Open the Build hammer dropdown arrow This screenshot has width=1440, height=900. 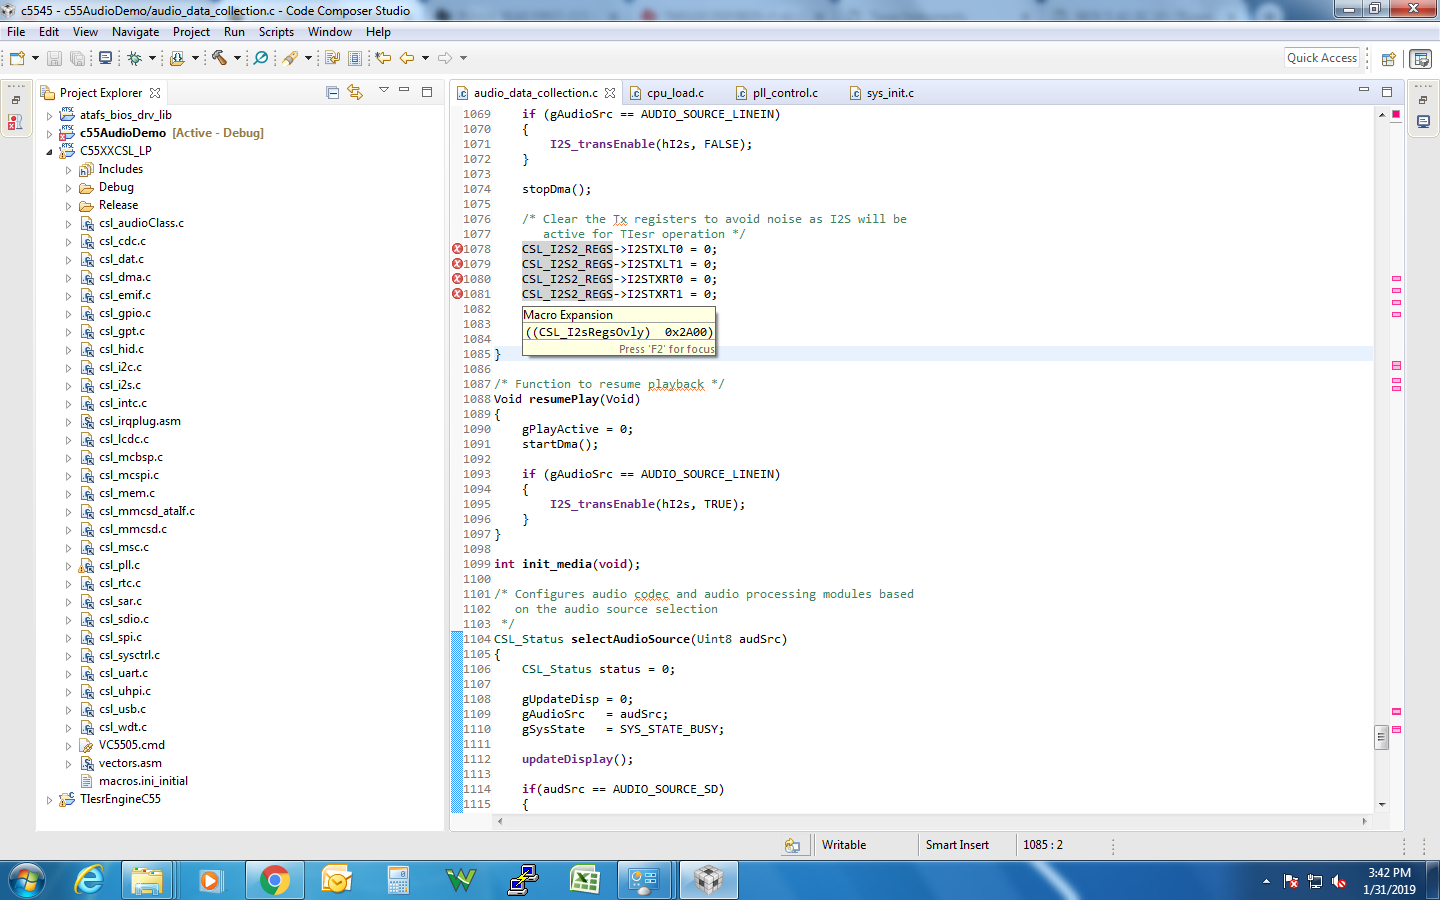click(237, 58)
